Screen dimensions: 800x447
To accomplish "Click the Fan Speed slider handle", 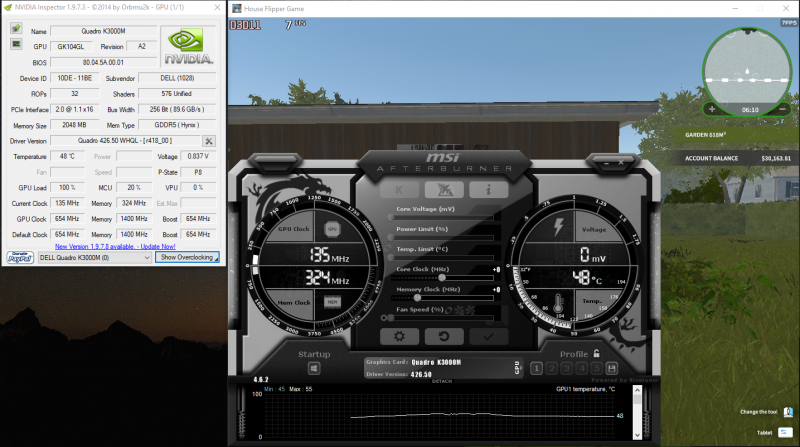I will pos(391,318).
